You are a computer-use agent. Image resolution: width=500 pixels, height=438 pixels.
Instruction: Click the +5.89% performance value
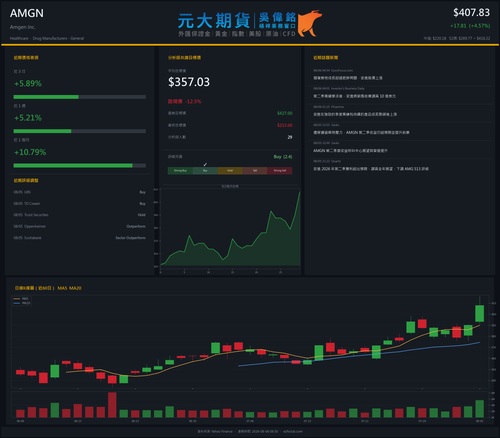pos(28,83)
